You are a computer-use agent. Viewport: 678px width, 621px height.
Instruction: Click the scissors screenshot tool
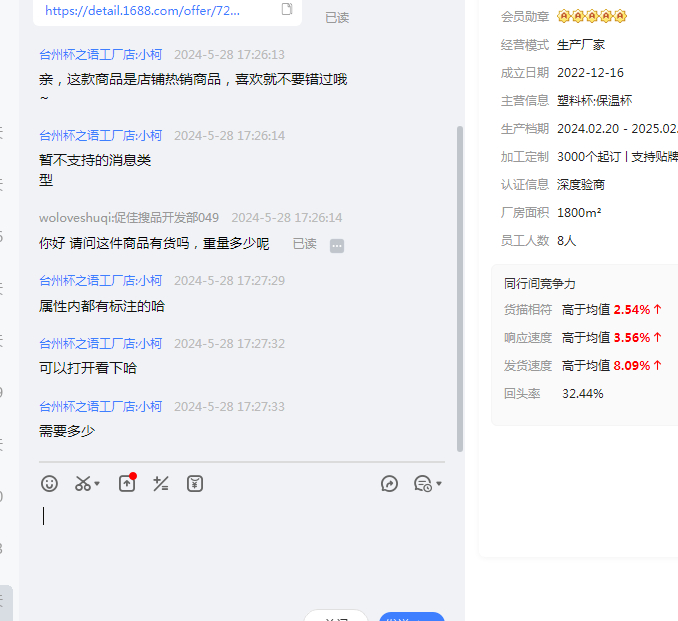(83, 484)
